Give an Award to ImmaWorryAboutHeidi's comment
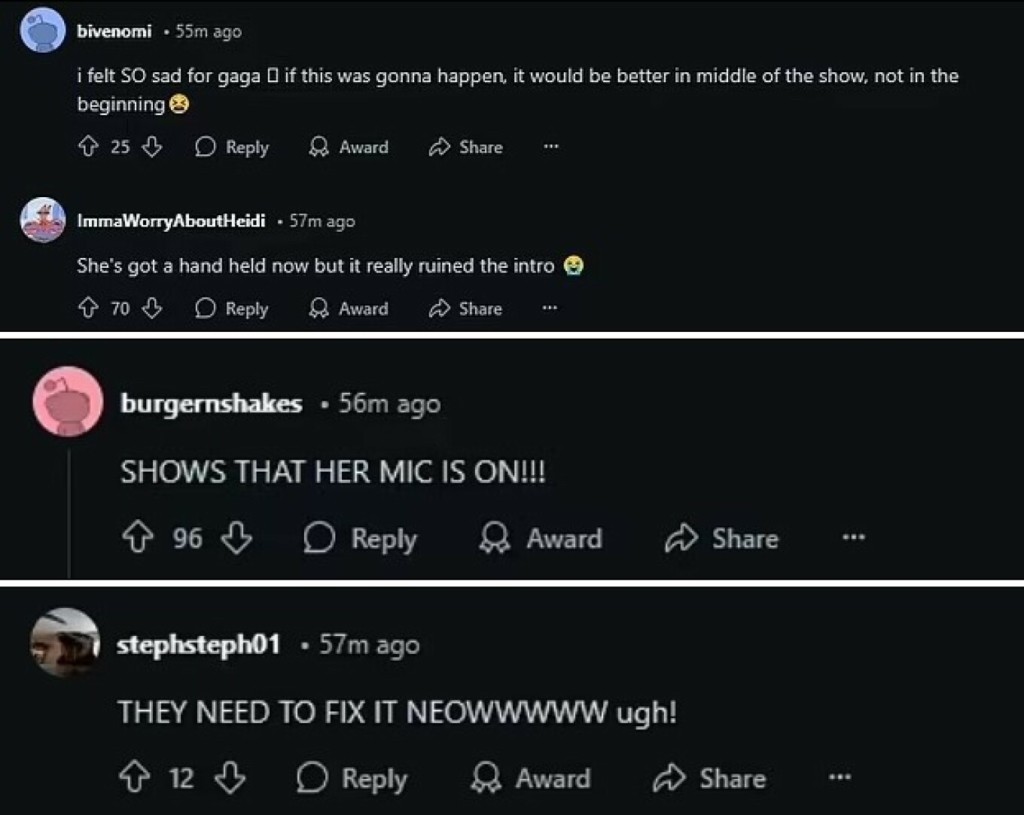This screenshot has width=1024, height=815. coord(348,309)
